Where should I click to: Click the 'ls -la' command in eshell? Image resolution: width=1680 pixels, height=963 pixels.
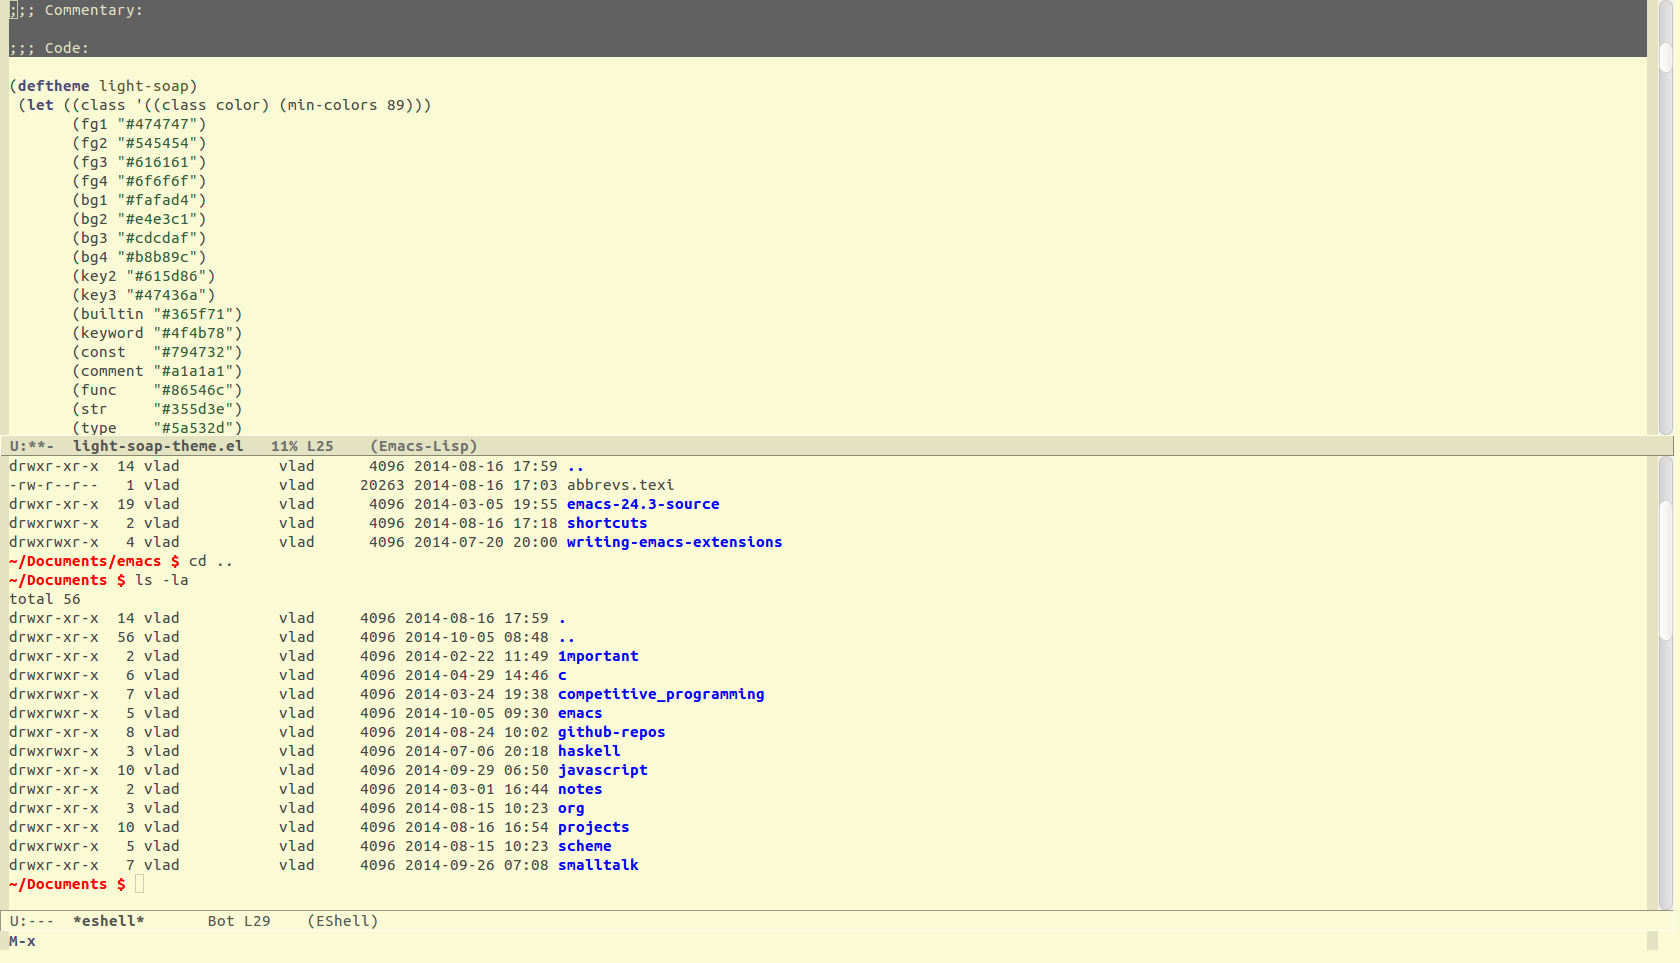tap(161, 580)
